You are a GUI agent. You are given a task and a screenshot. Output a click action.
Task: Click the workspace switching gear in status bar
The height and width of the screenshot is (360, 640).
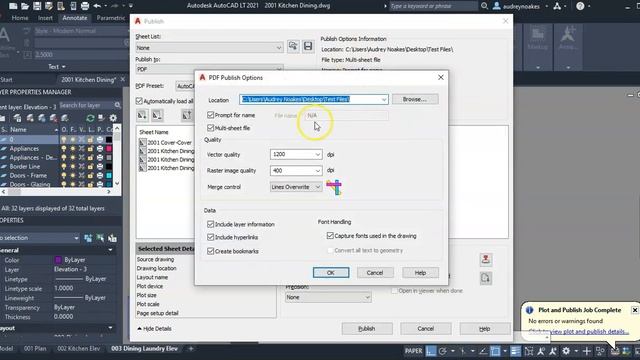point(566,351)
